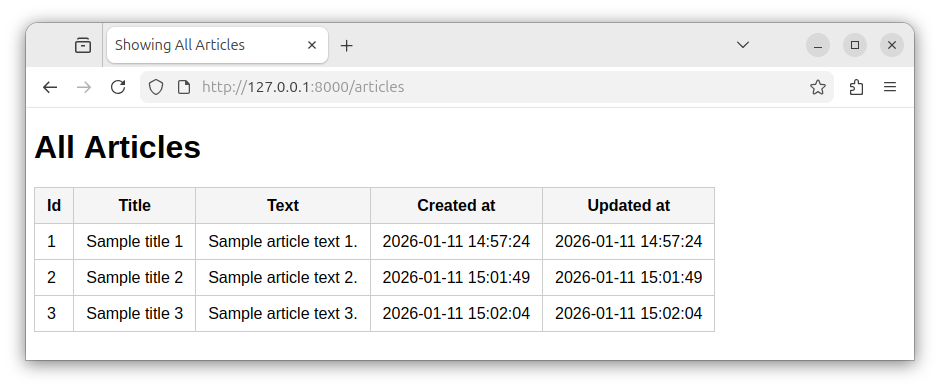Click Created at value 2026-01-11 15:01:49

[456, 278]
